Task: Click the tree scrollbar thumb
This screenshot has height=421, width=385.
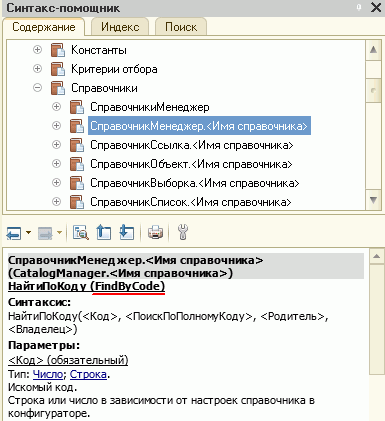Action: coord(373,90)
